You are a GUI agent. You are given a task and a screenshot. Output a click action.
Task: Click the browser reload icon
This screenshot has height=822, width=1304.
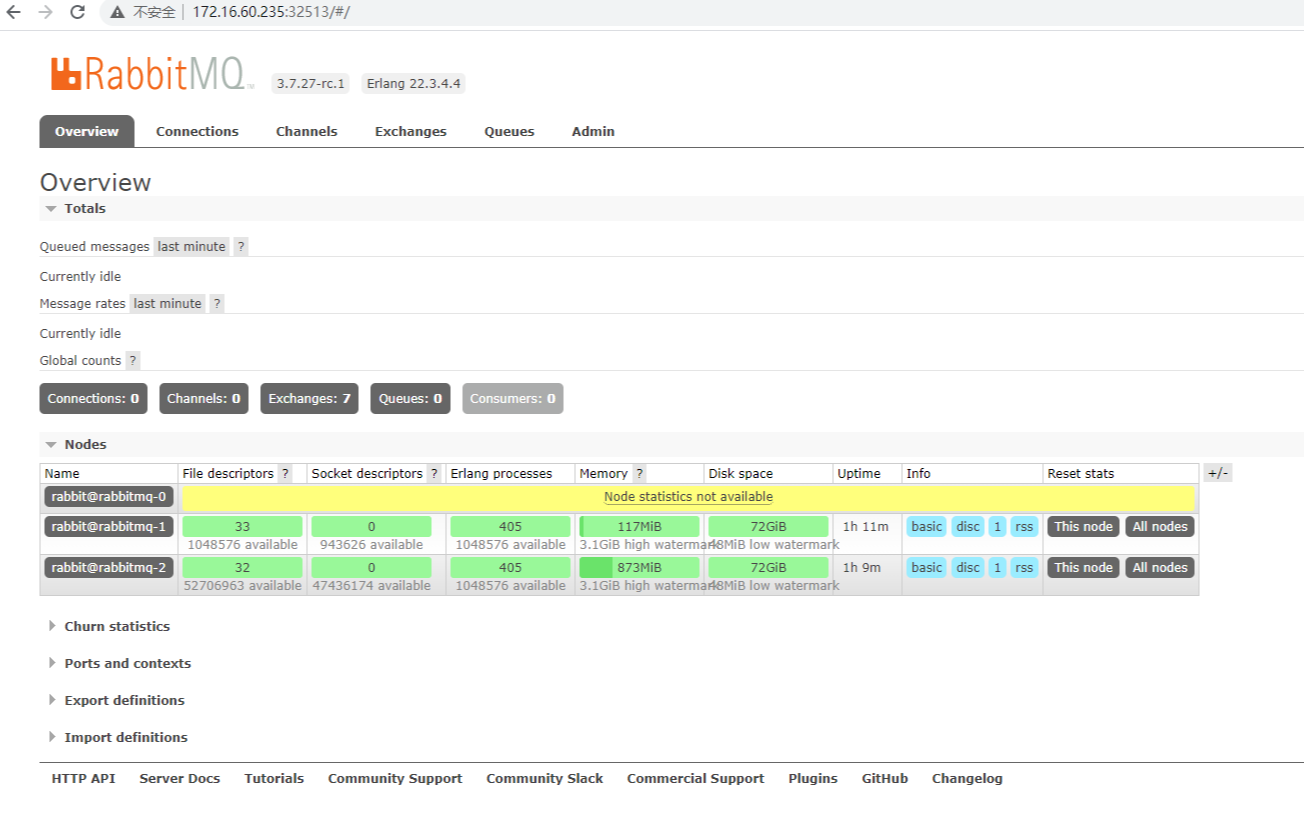point(77,12)
